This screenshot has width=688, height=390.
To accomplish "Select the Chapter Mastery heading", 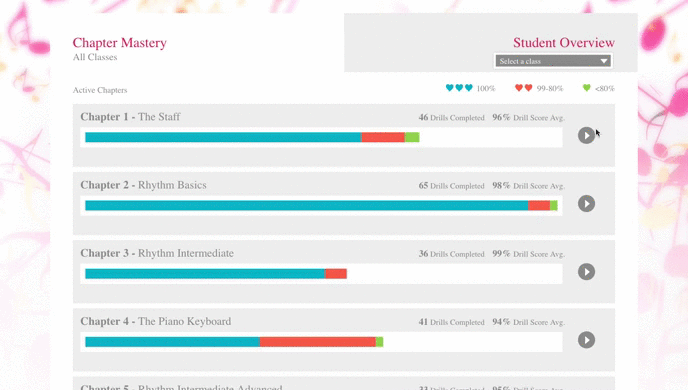I will (x=119, y=43).
